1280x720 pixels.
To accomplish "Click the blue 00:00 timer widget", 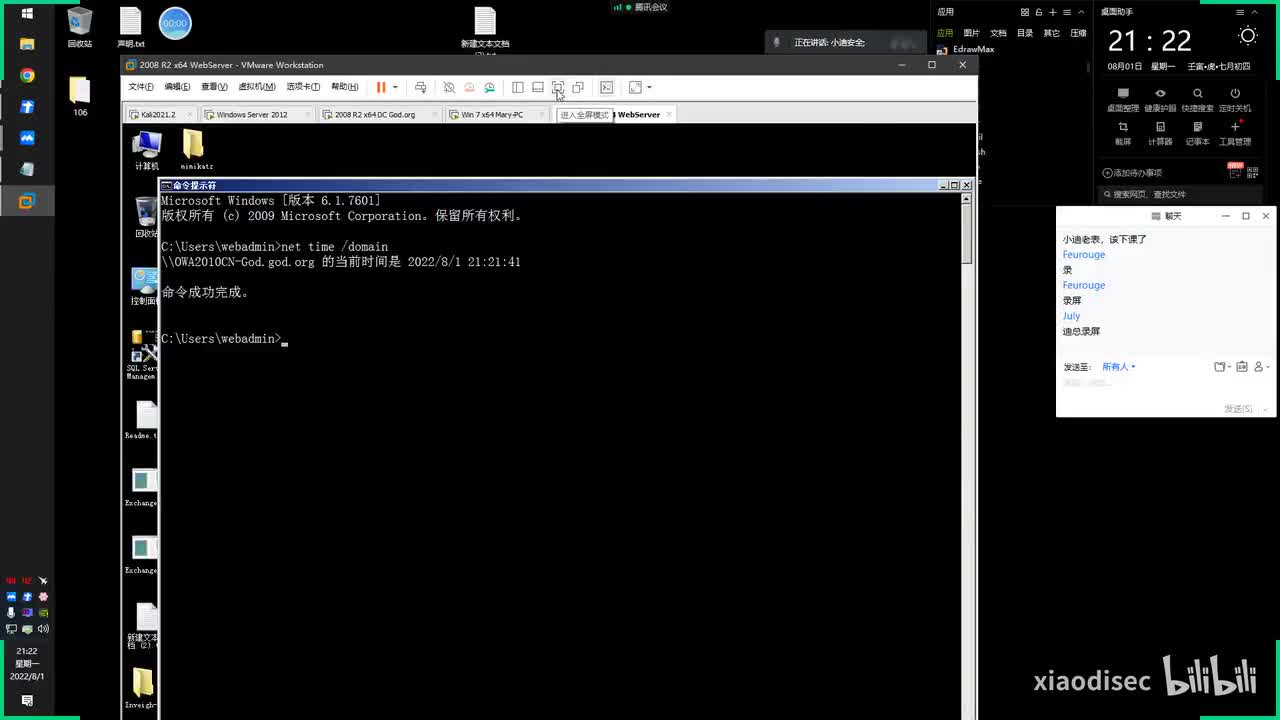I will point(175,23).
